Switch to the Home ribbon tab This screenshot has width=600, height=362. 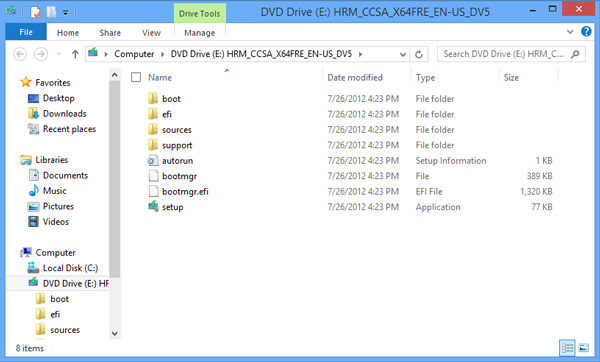coord(68,33)
